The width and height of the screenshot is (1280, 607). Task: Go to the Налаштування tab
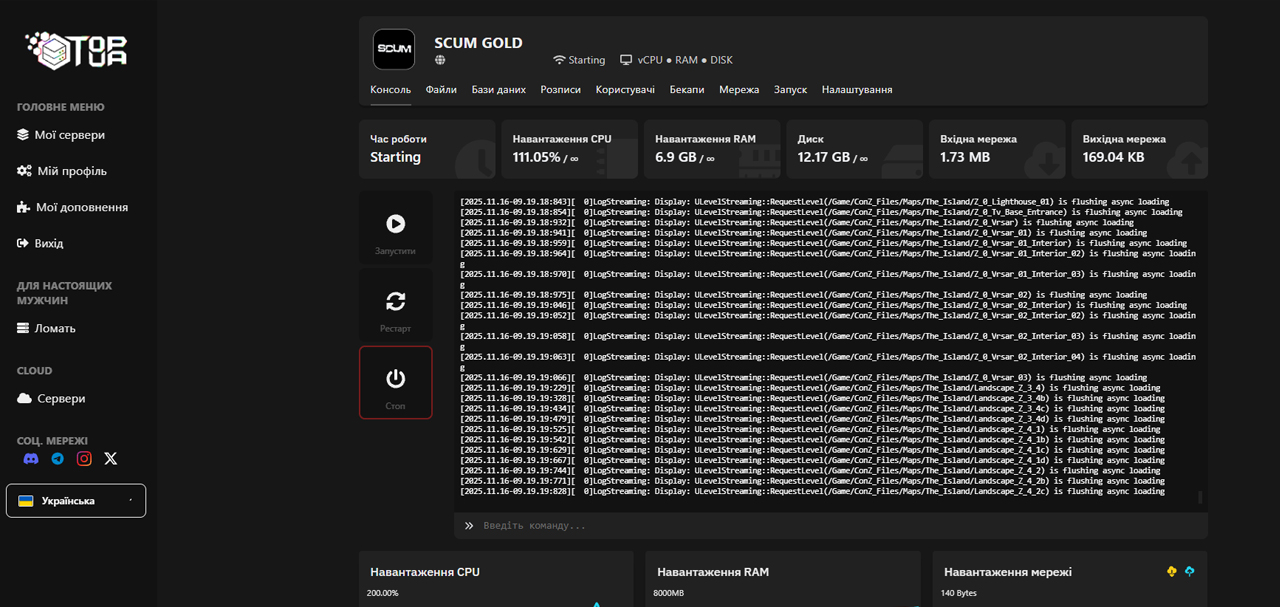pyautogui.click(x=857, y=90)
